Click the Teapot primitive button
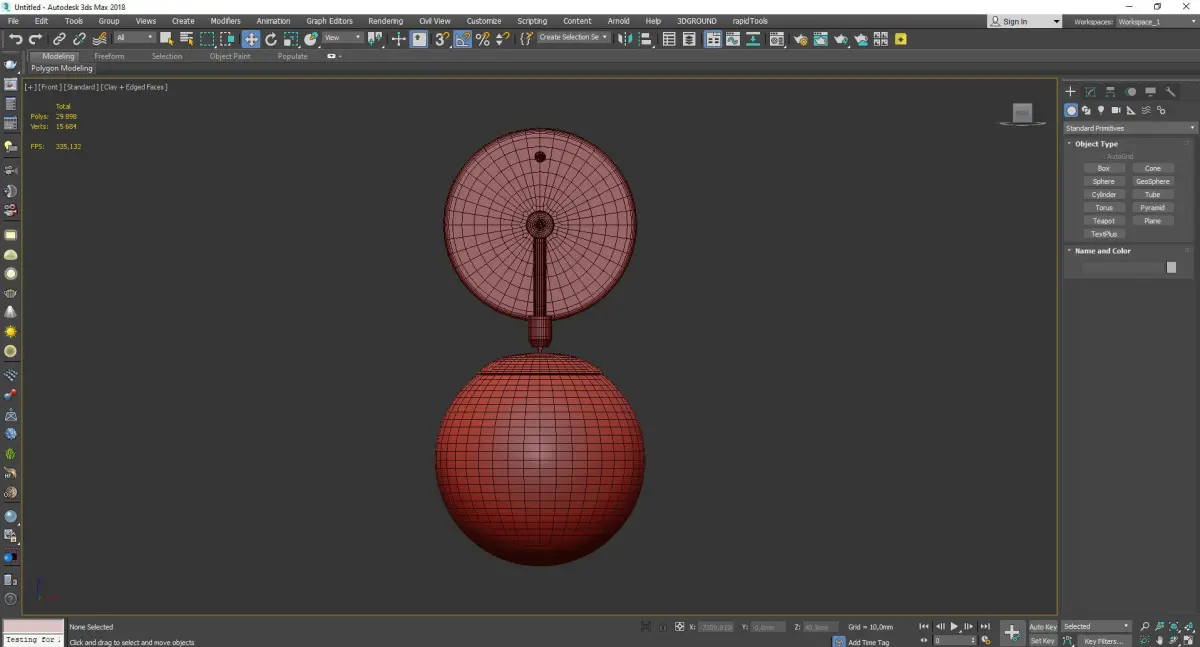 [x=1104, y=221]
